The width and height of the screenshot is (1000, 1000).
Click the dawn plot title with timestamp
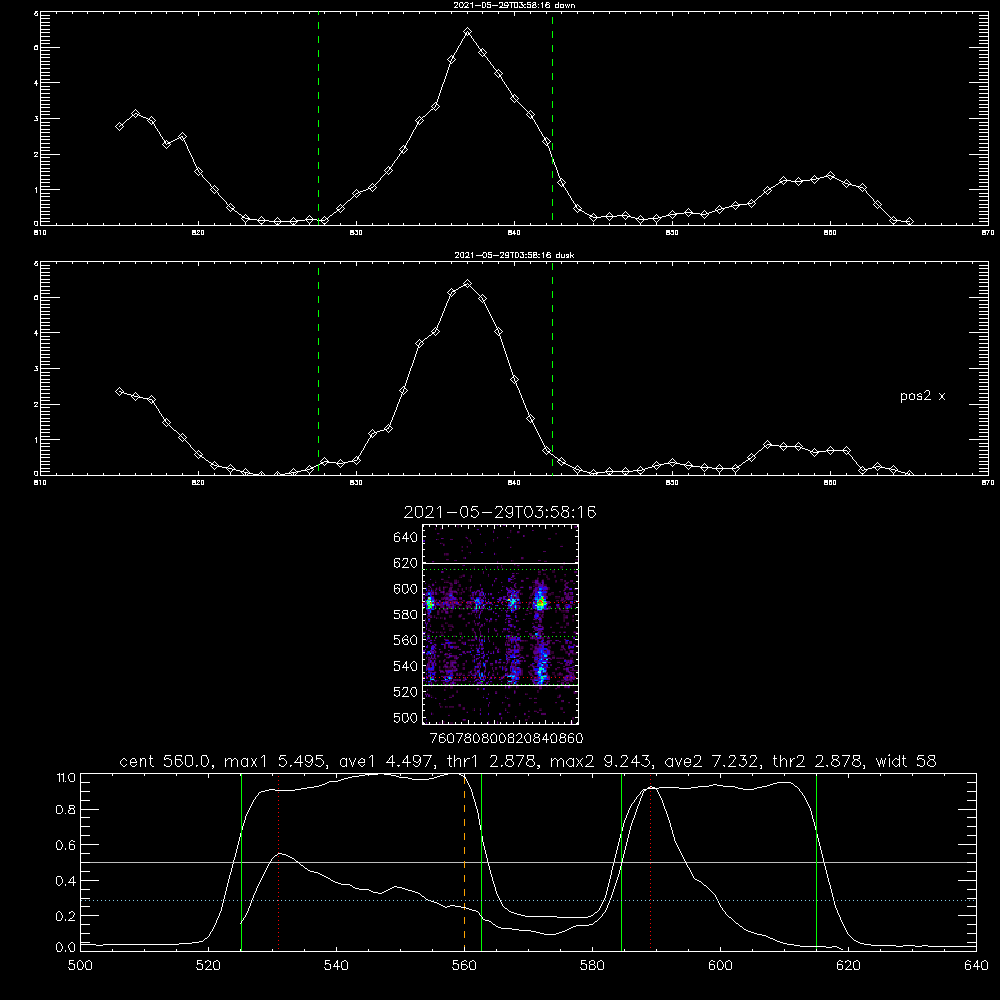pyautogui.click(x=514, y=5)
